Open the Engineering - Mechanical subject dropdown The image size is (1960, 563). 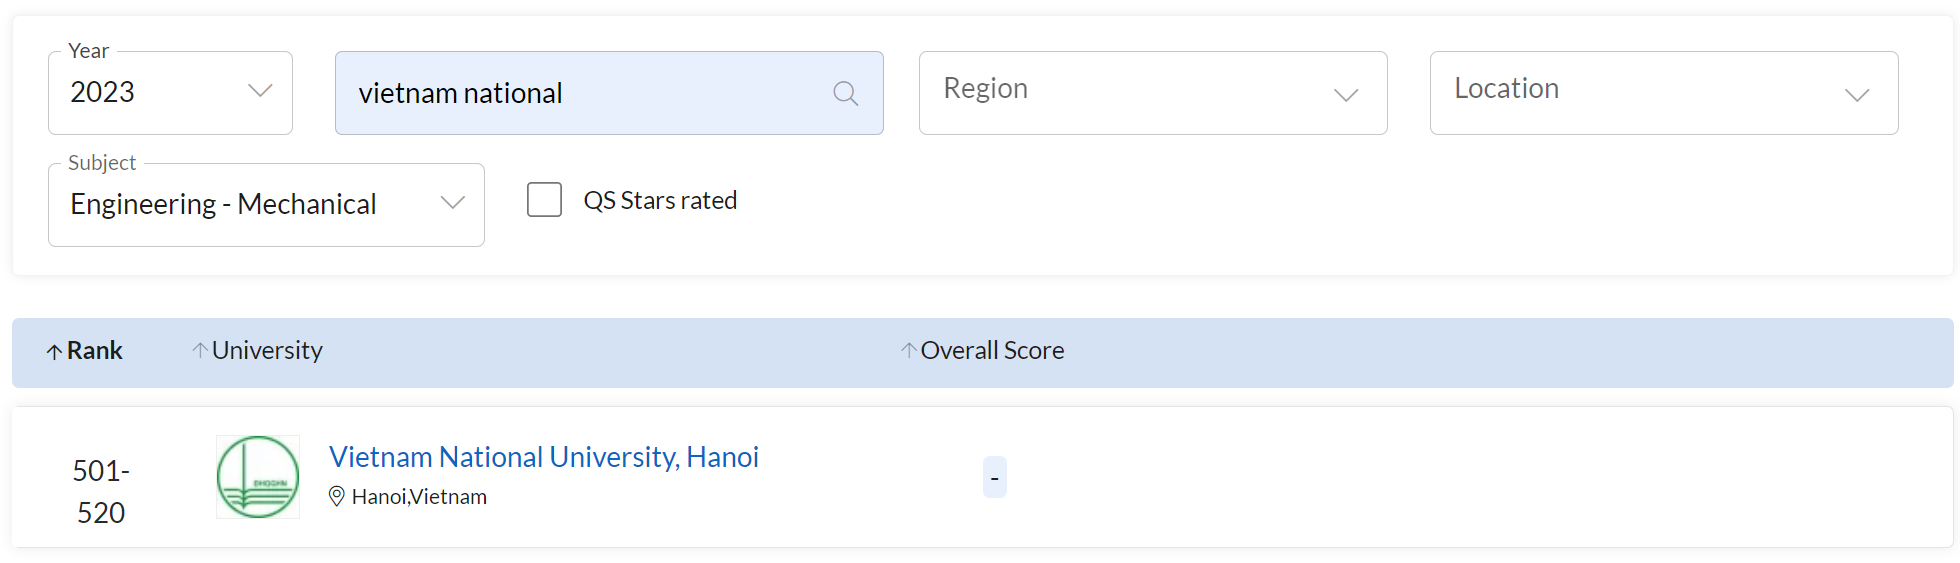[265, 205]
